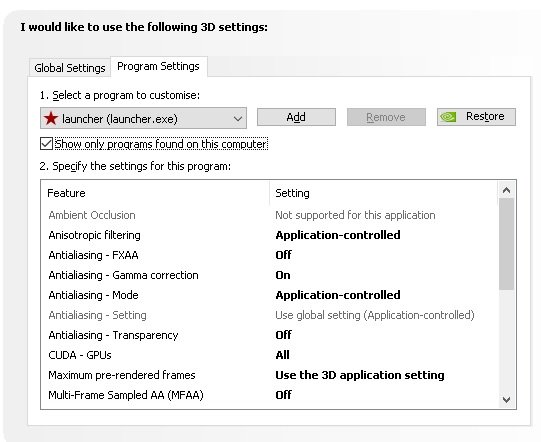Viewport: 541px width, 442px height.
Task: Switch to Global Settings tab
Action: click(x=70, y=68)
